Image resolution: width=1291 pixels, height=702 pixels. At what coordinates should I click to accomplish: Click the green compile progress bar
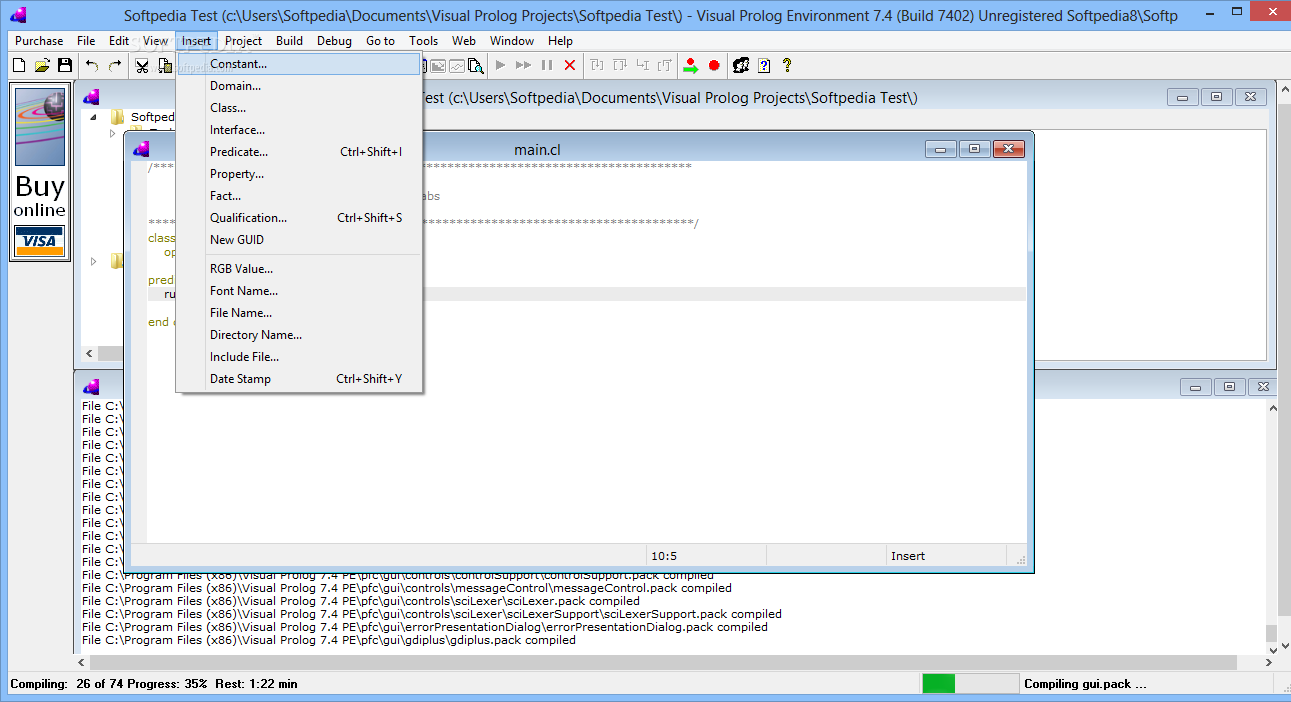point(939,684)
